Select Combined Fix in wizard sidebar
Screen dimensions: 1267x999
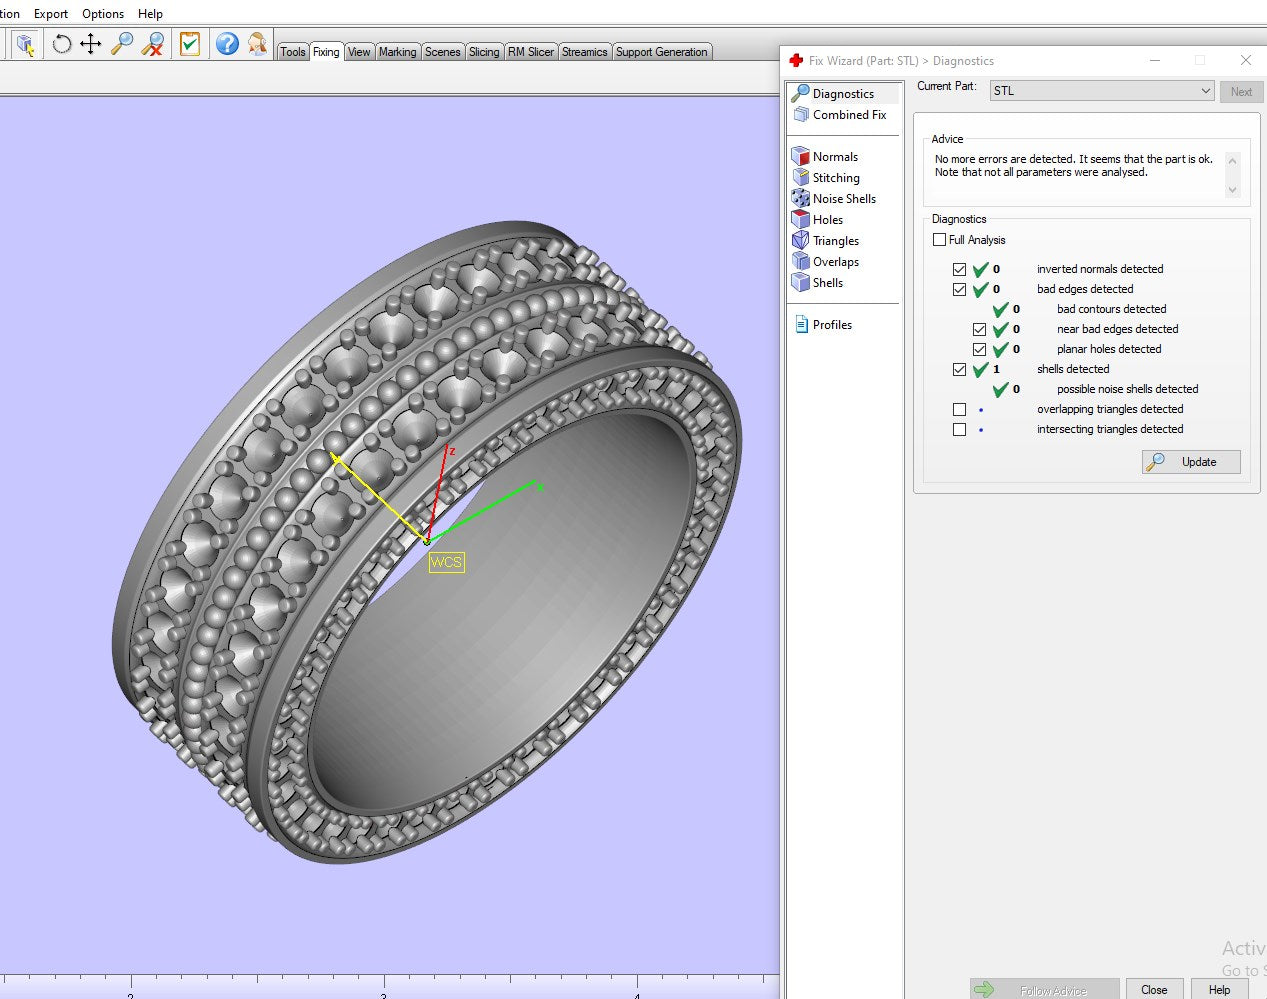click(848, 115)
